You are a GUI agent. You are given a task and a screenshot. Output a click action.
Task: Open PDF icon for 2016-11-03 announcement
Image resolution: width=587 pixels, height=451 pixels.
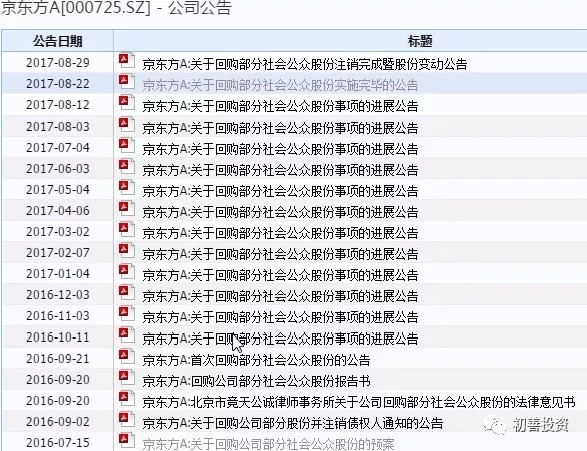click(127, 313)
